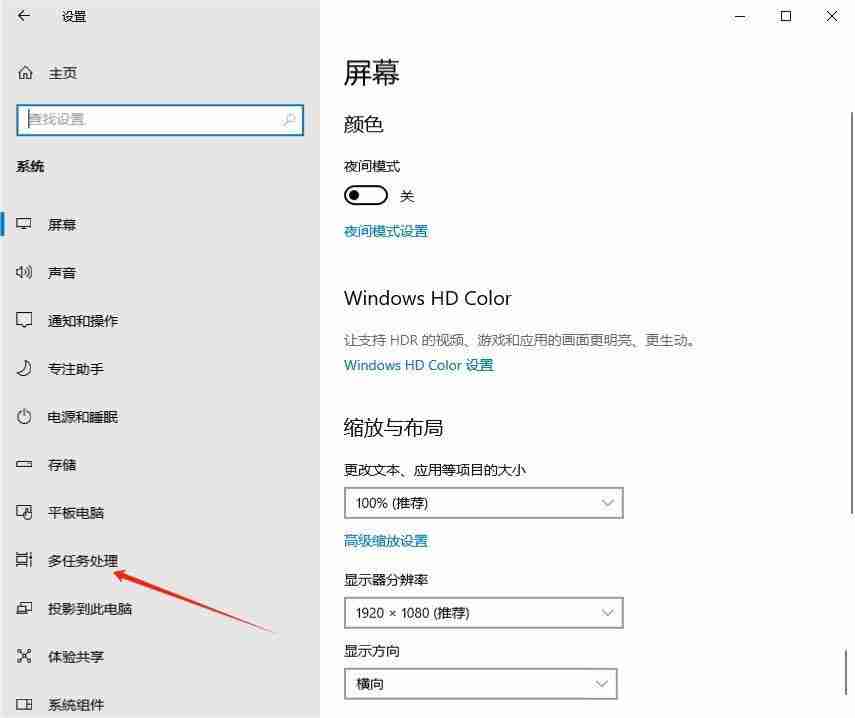855x718 pixels.
Task: Click the 查找设置 search field
Action: [160, 119]
